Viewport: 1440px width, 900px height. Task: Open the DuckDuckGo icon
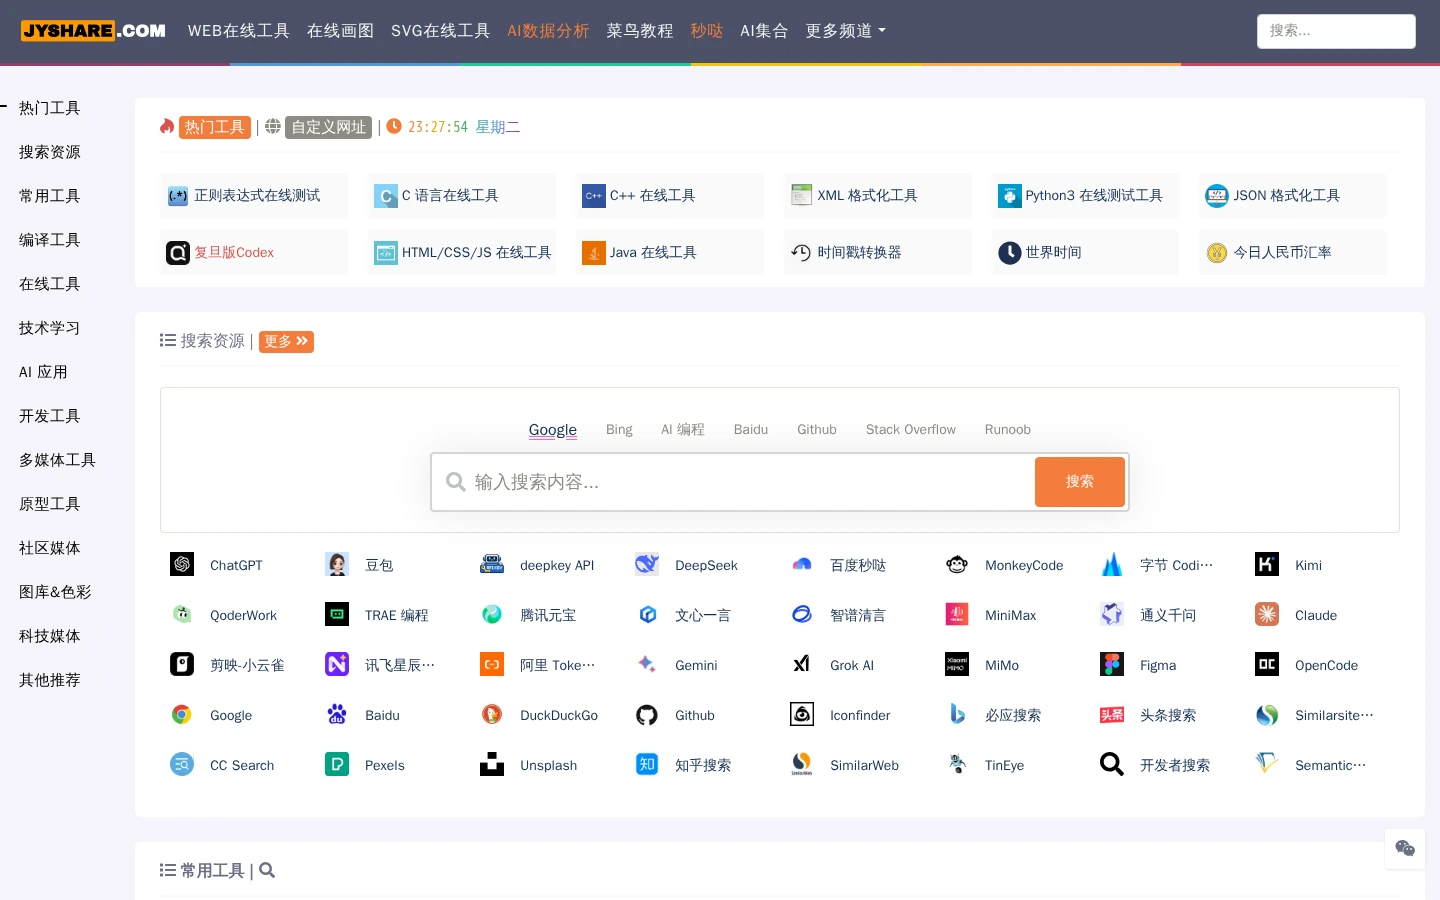pos(492,715)
